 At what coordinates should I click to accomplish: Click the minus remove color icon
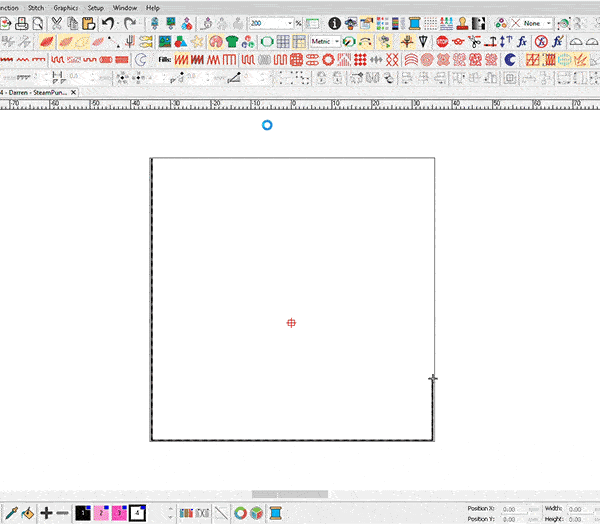pos(62,513)
